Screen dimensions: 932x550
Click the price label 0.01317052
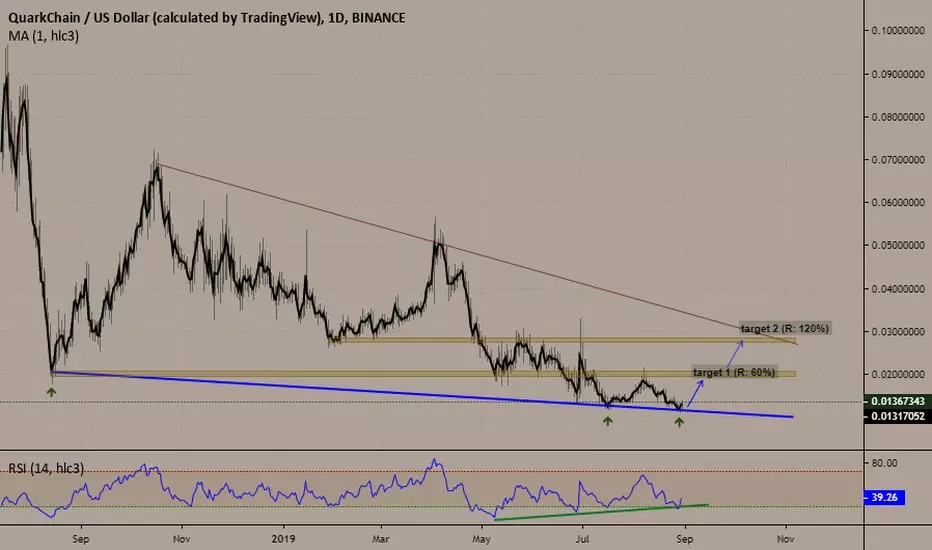coord(898,416)
